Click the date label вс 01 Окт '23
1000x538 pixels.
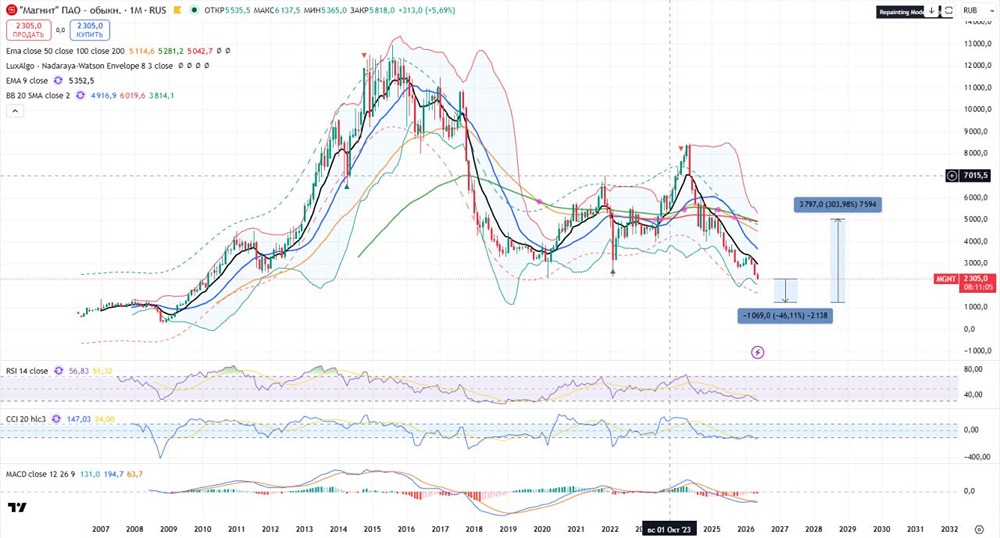pos(669,529)
